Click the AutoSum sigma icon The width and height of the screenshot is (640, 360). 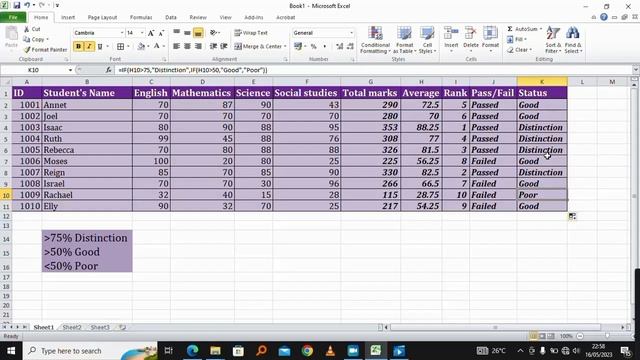tap(510, 29)
